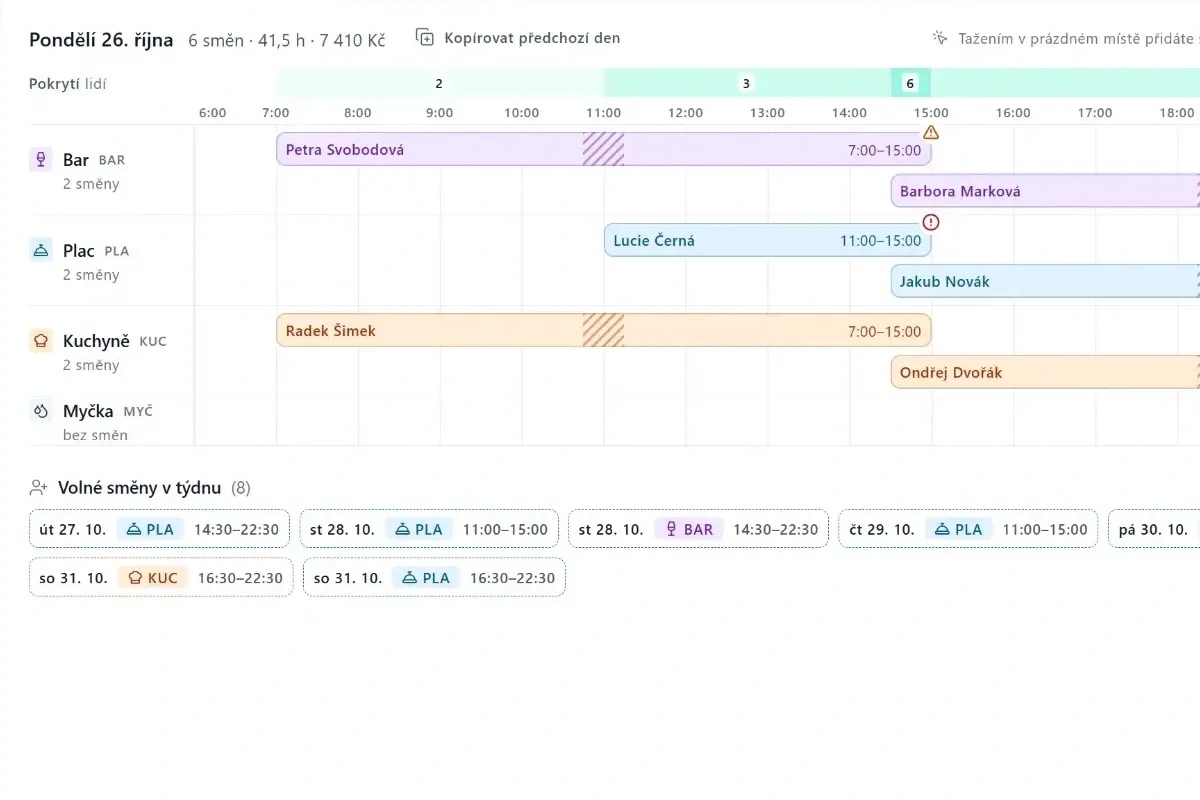Click the summary 6 směn · 41,5 h · 7 410 Kč
Image resolution: width=1200 pixels, height=800 pixels.
pyautogui.click(x=287, y=40)
